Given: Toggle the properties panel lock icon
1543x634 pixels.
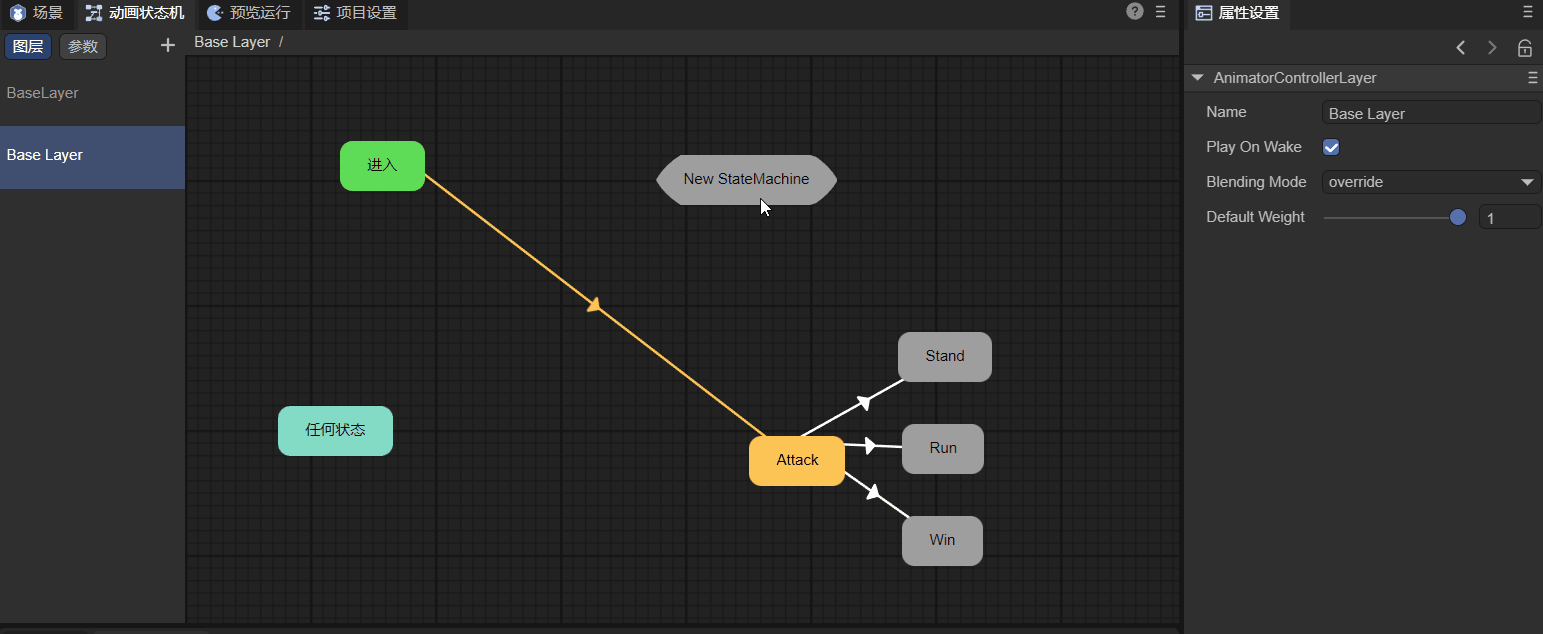Looking at the screenshot, I should click(x=1524, y=47).
